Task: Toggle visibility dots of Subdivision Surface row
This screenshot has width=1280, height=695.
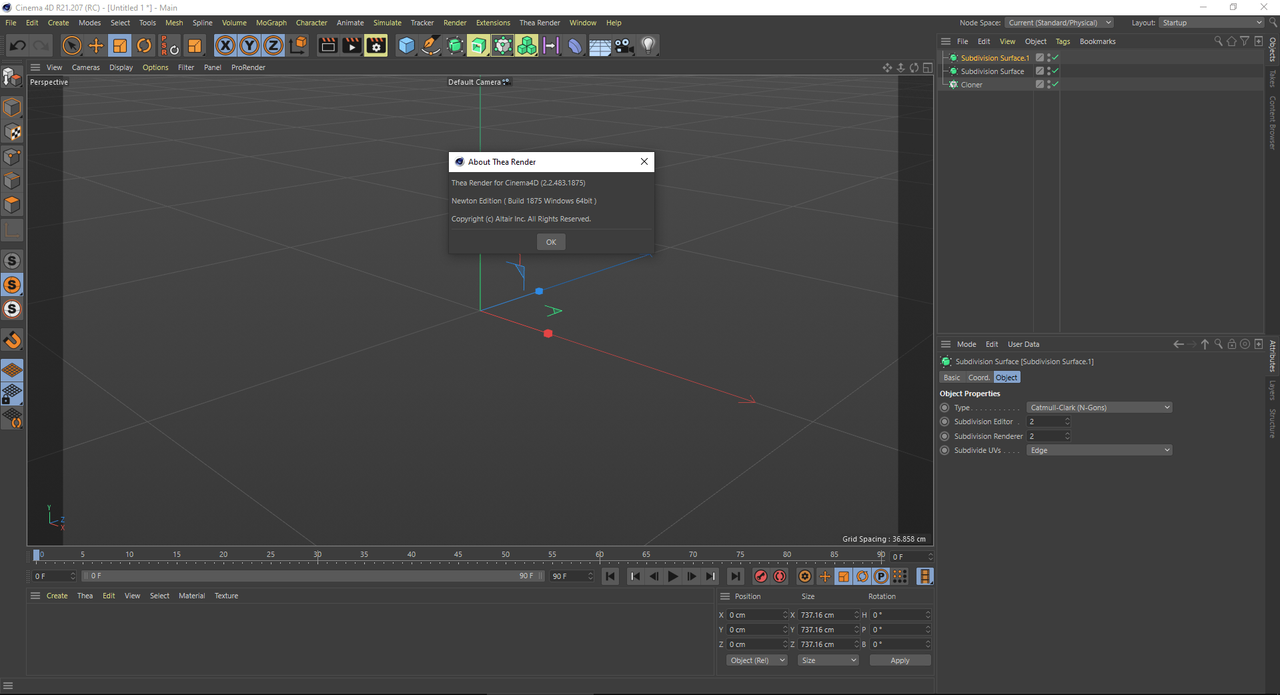Action: (x=1047, y=71)
